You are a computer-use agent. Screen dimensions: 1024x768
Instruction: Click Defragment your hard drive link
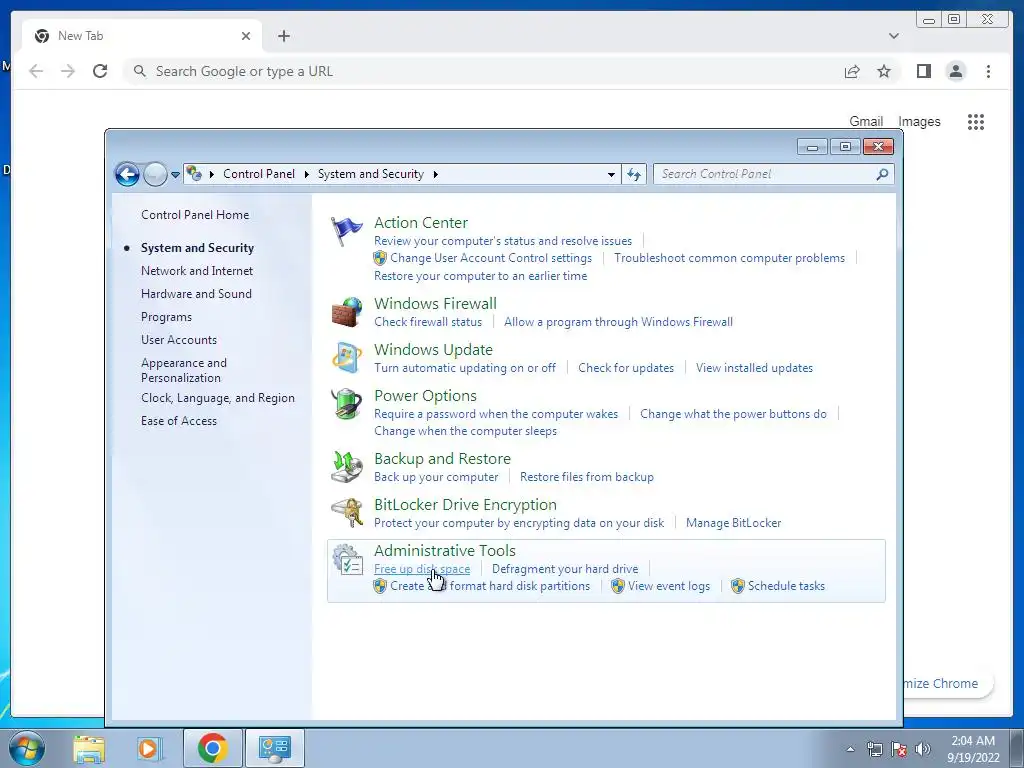(x=565, y=569)
